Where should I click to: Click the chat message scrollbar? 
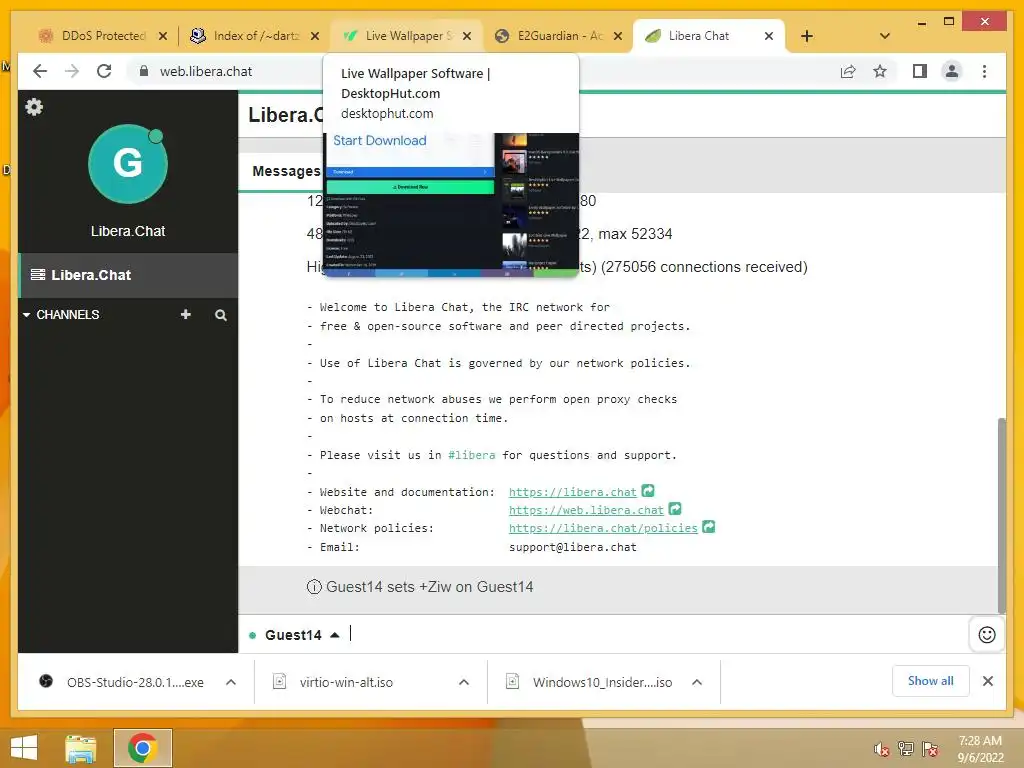(x=1002, y=515)
